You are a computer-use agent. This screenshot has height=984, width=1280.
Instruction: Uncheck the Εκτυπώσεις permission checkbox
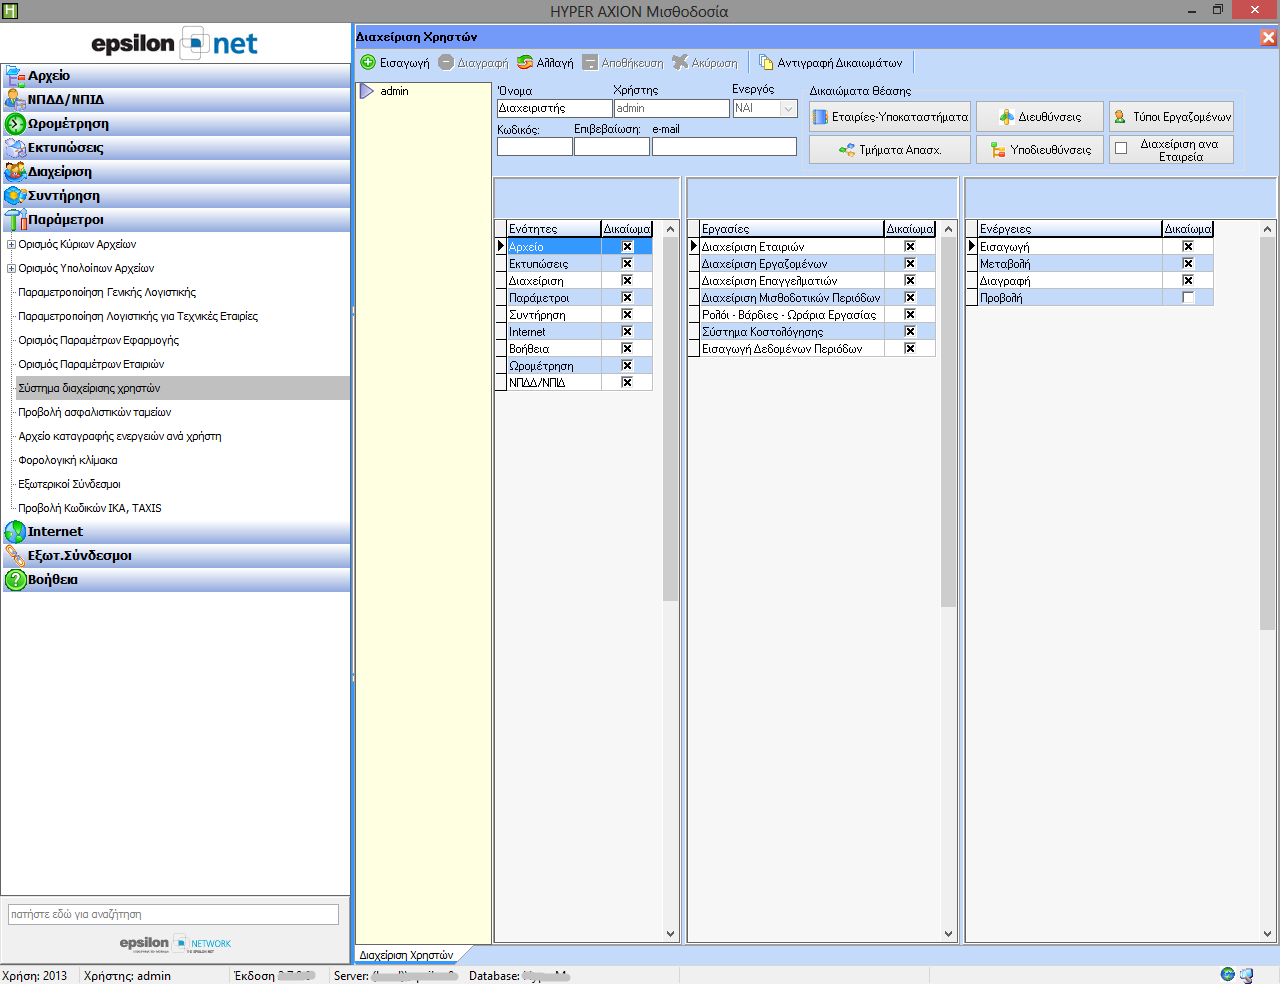point(627,264)
